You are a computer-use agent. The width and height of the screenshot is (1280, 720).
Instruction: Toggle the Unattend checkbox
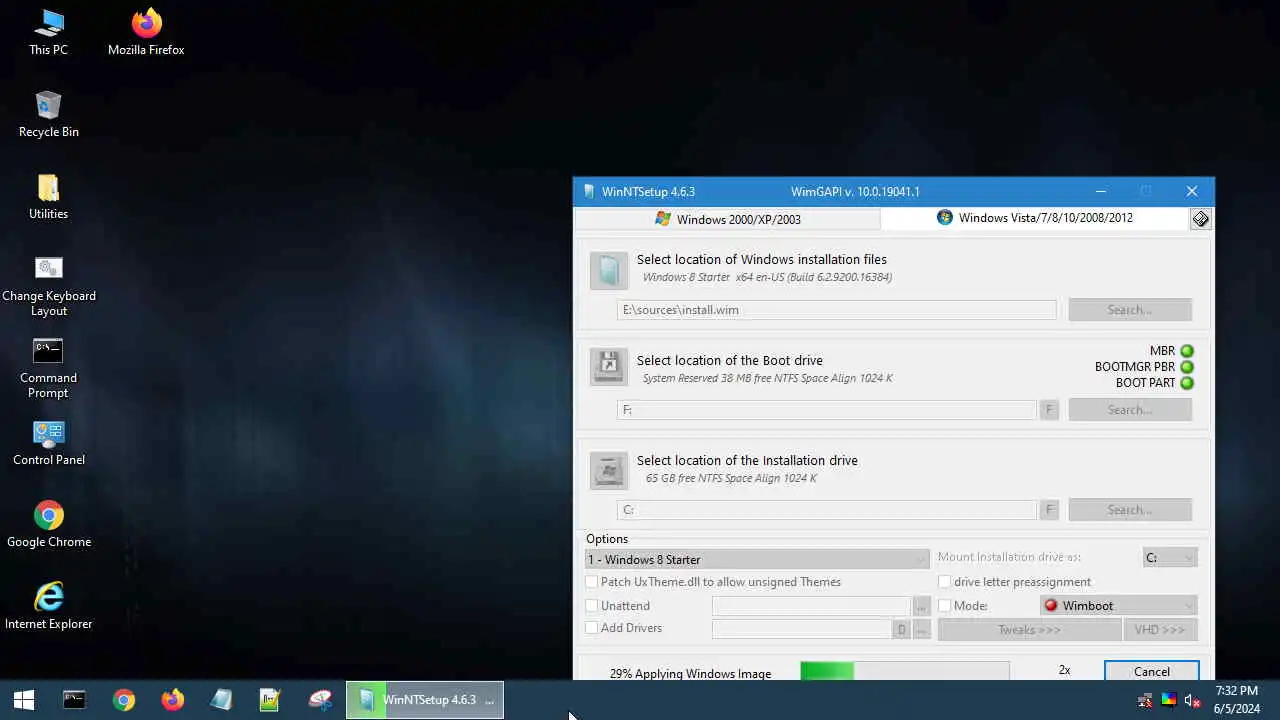point(592,606)
